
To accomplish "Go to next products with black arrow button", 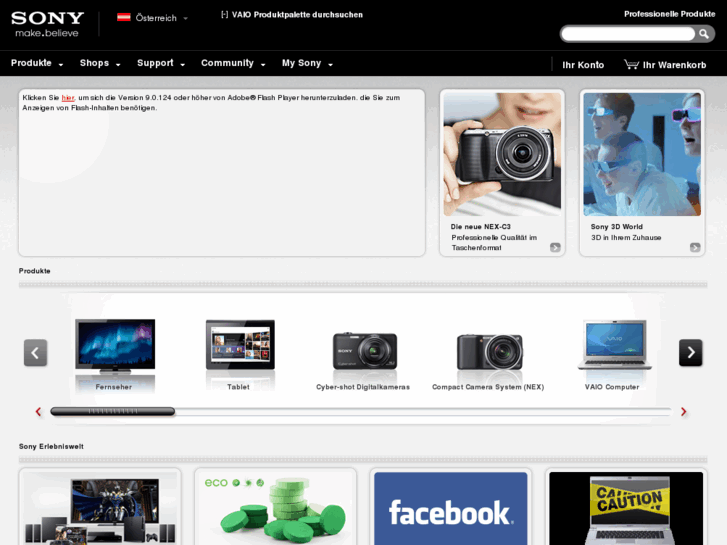I will (690, 353).
